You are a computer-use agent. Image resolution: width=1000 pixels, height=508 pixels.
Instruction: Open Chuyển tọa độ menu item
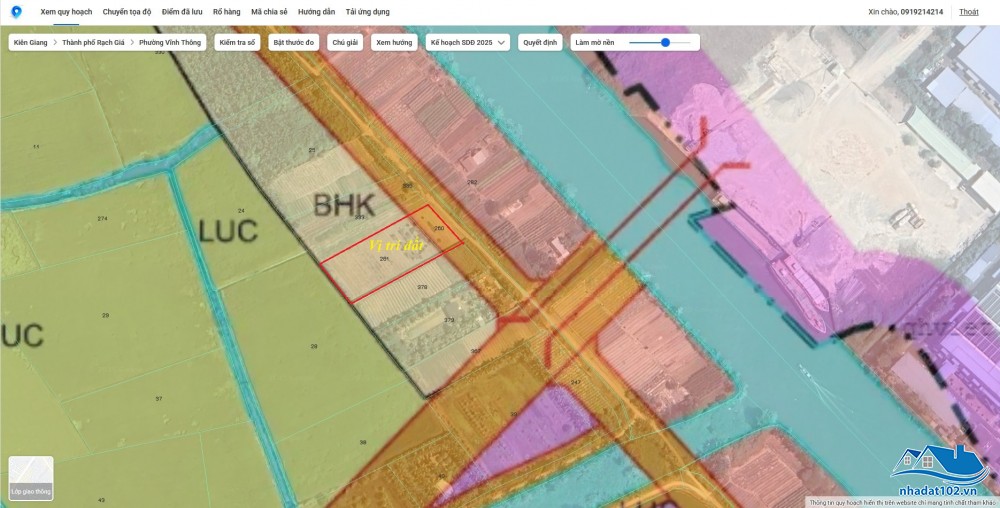pyautogui.click(x=127, y=12)
